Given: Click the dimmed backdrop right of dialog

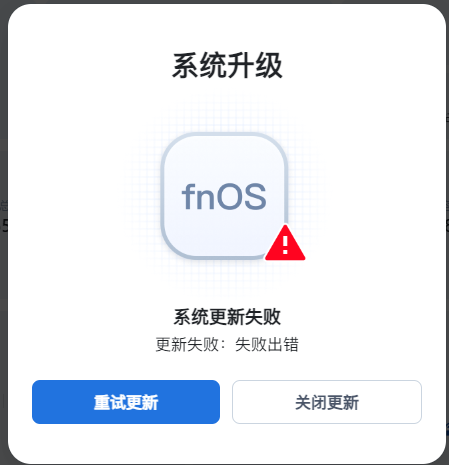Looking at the screenshot, I should [x=447, y=267].
